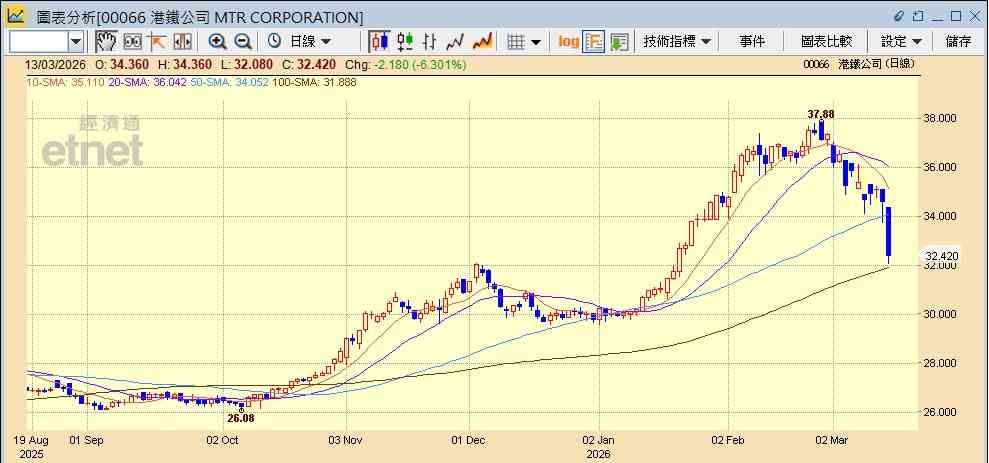Viewport: 989px width, 463px height.
Task: Open the 日線 period dropdown
Action: click(x=310, y=42)
